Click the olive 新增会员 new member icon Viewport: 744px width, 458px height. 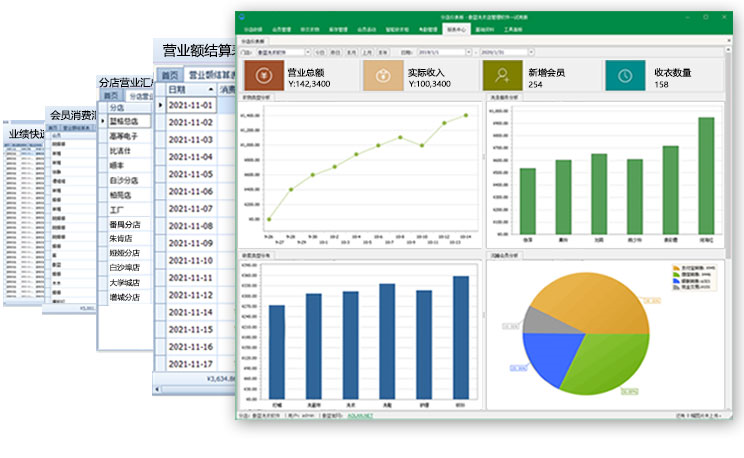click(502, 75)
